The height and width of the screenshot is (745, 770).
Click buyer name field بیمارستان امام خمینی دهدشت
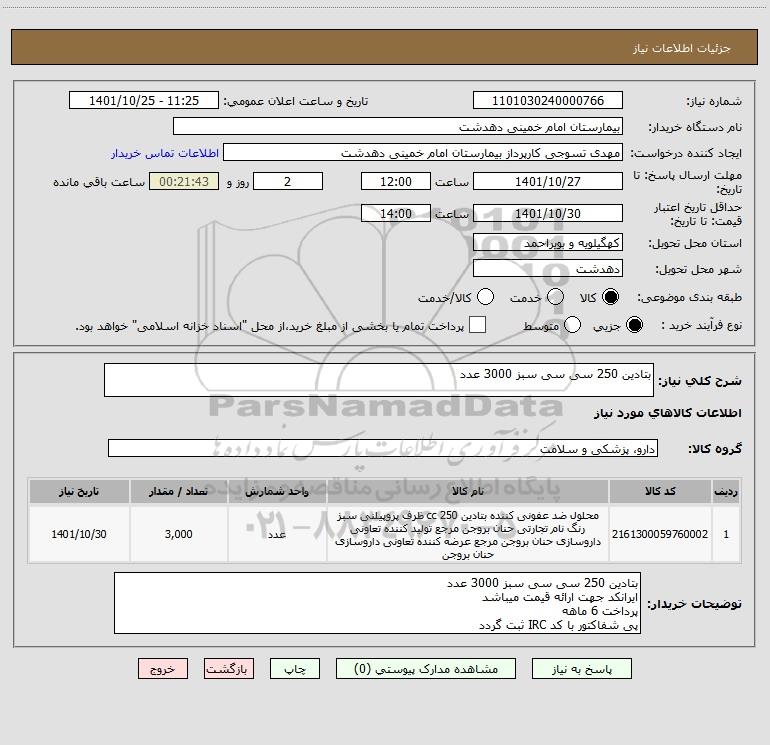(398, 126)
